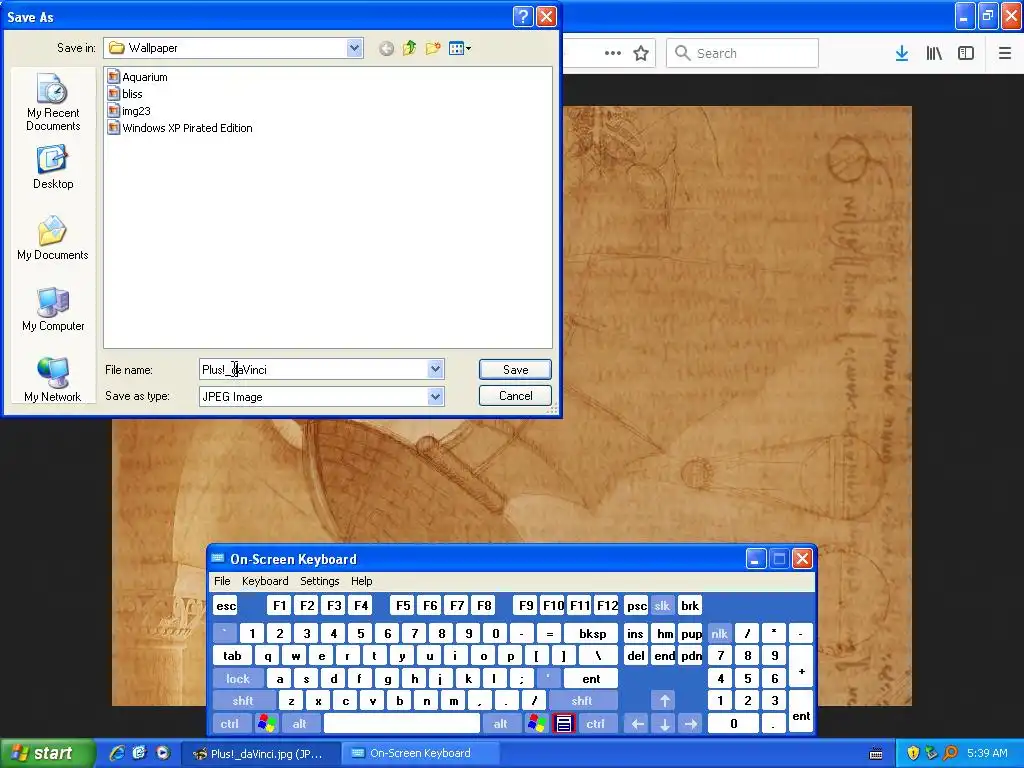Open the Views menu icon in Save As
This screenshot has height=768, width=1024.
pos(460,48)
